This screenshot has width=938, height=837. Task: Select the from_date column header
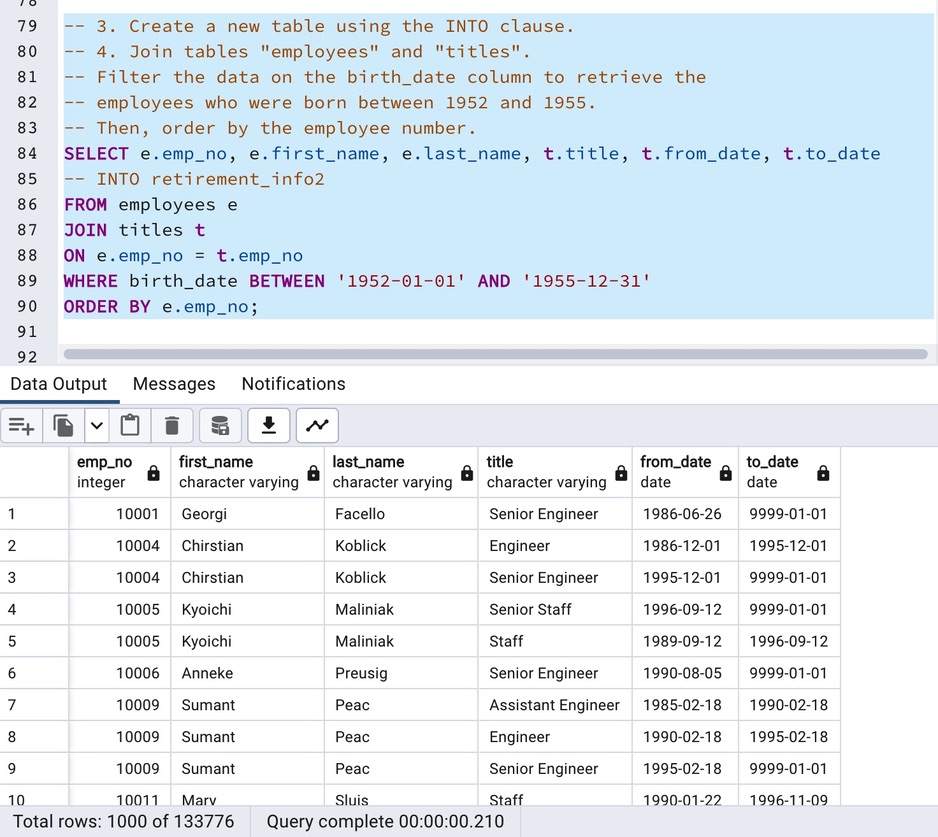686,472
